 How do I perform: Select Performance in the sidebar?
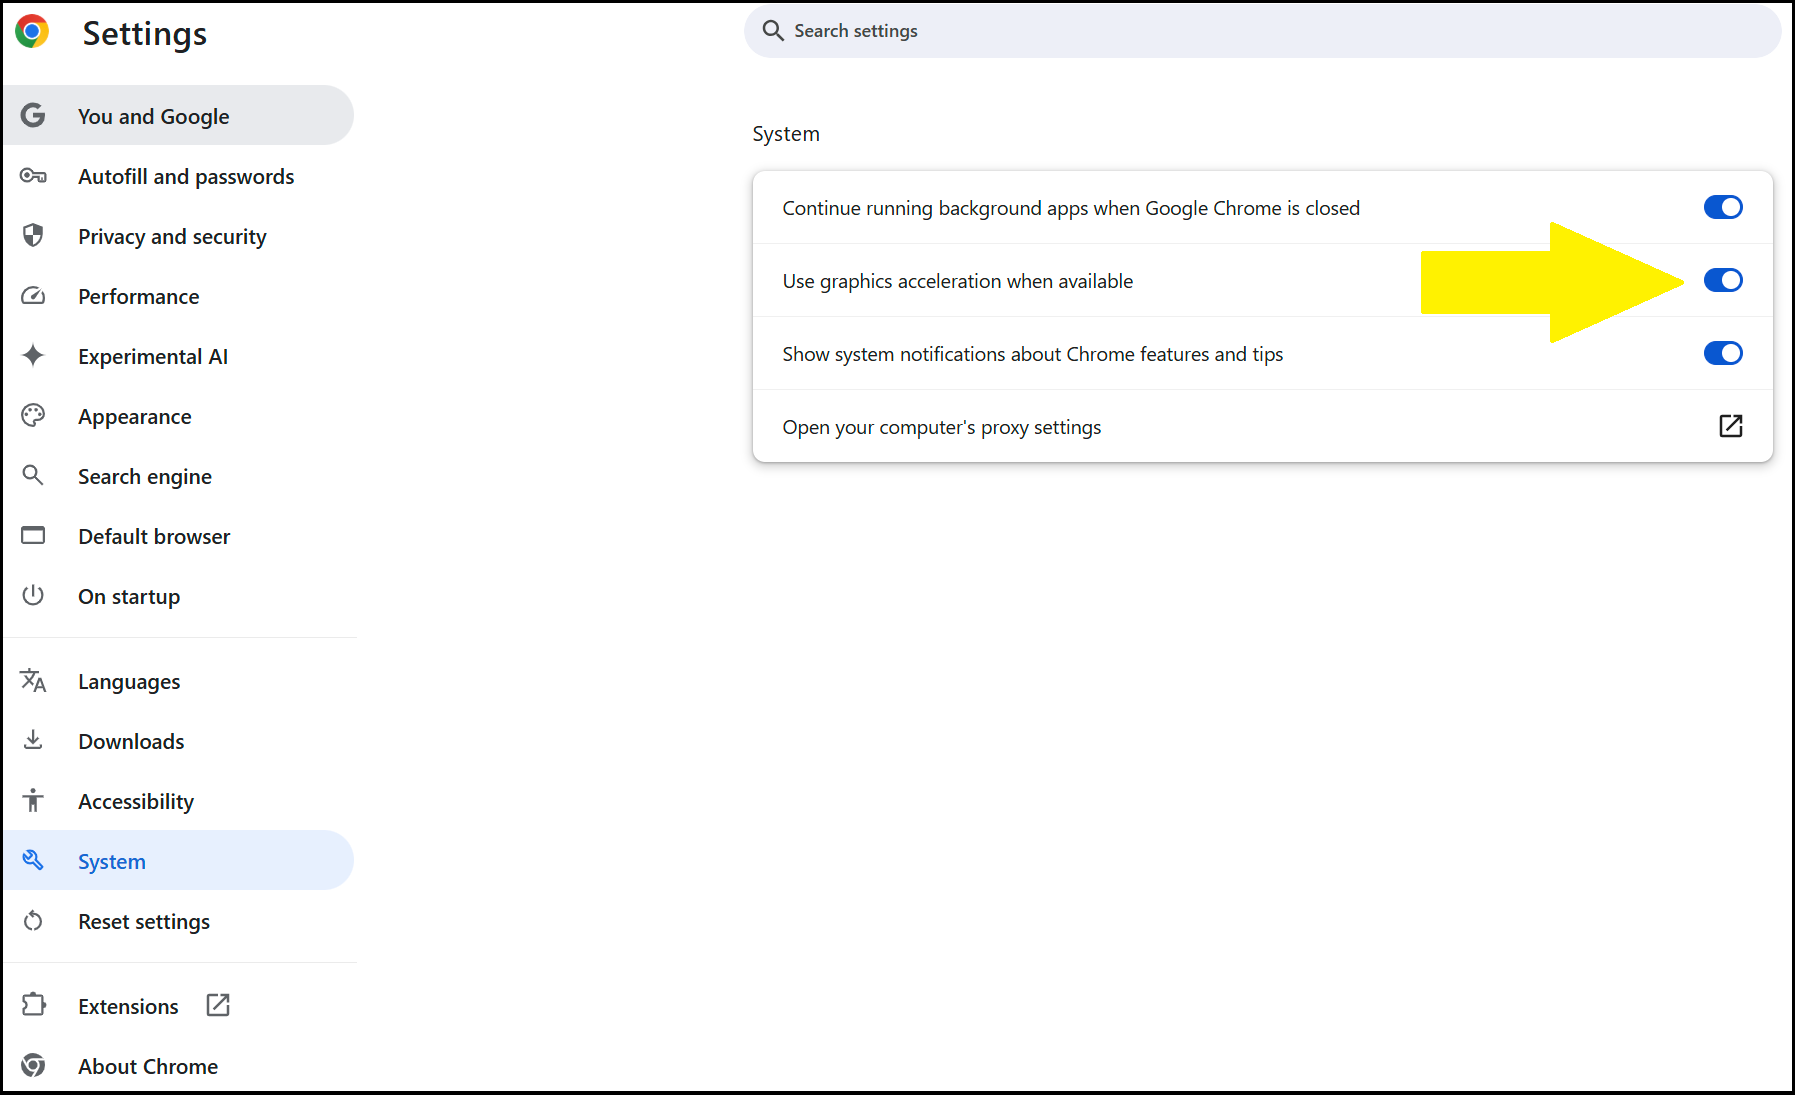click(x=179, y=296)
